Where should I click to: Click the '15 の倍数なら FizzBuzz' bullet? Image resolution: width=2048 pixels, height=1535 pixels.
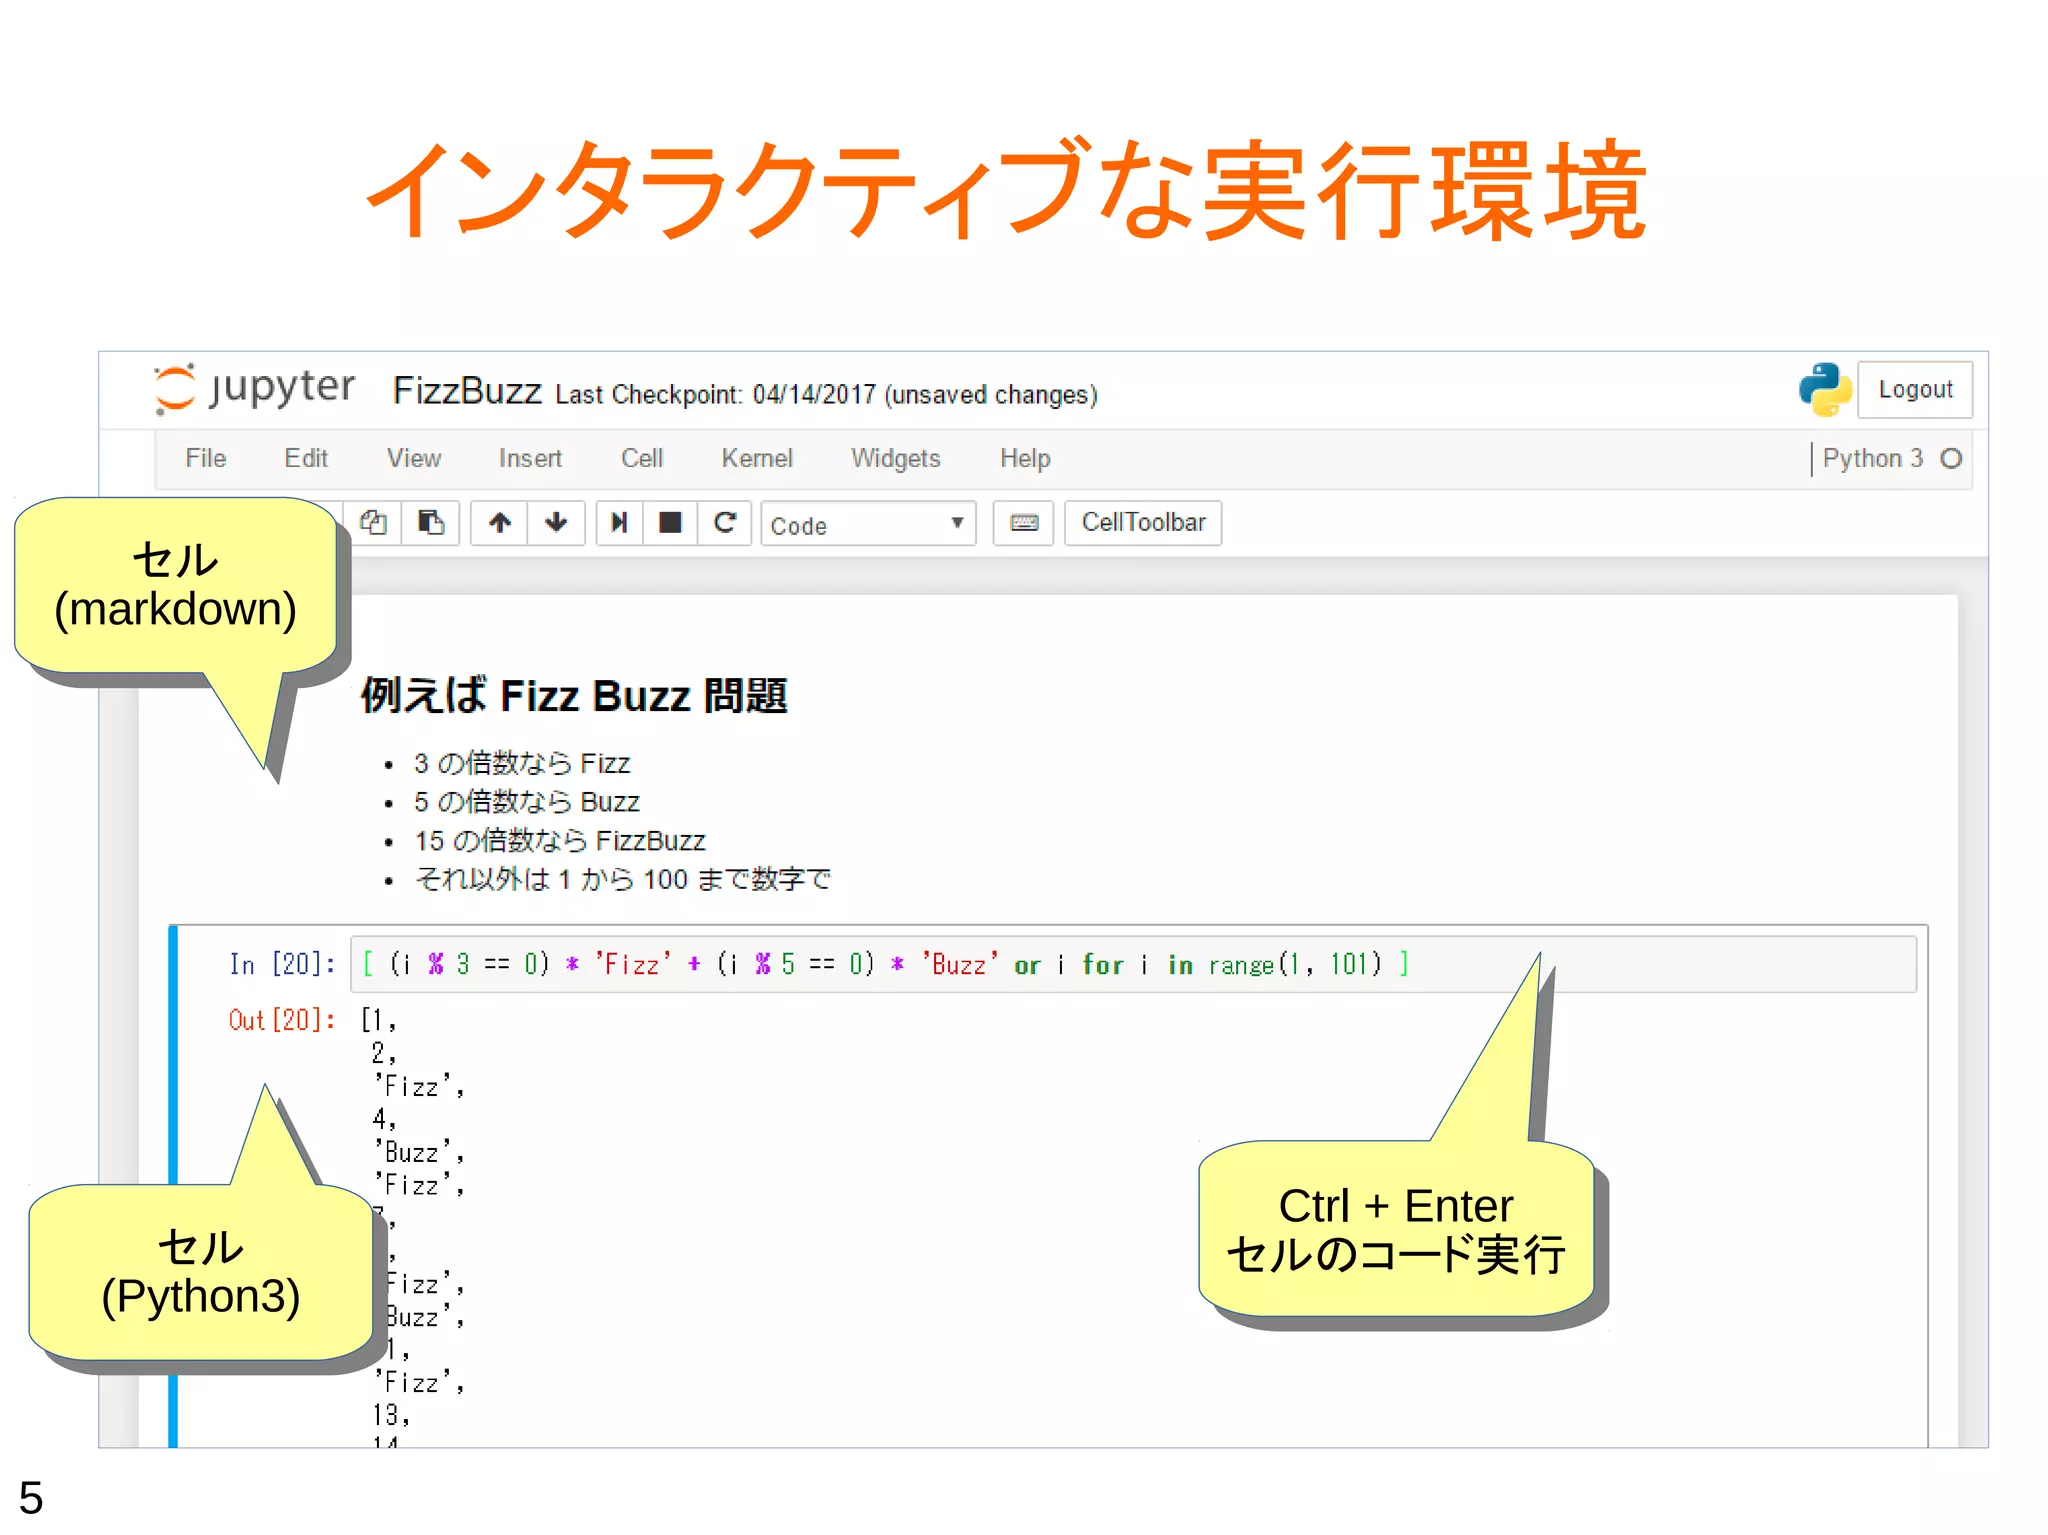[x=560, y=841]
